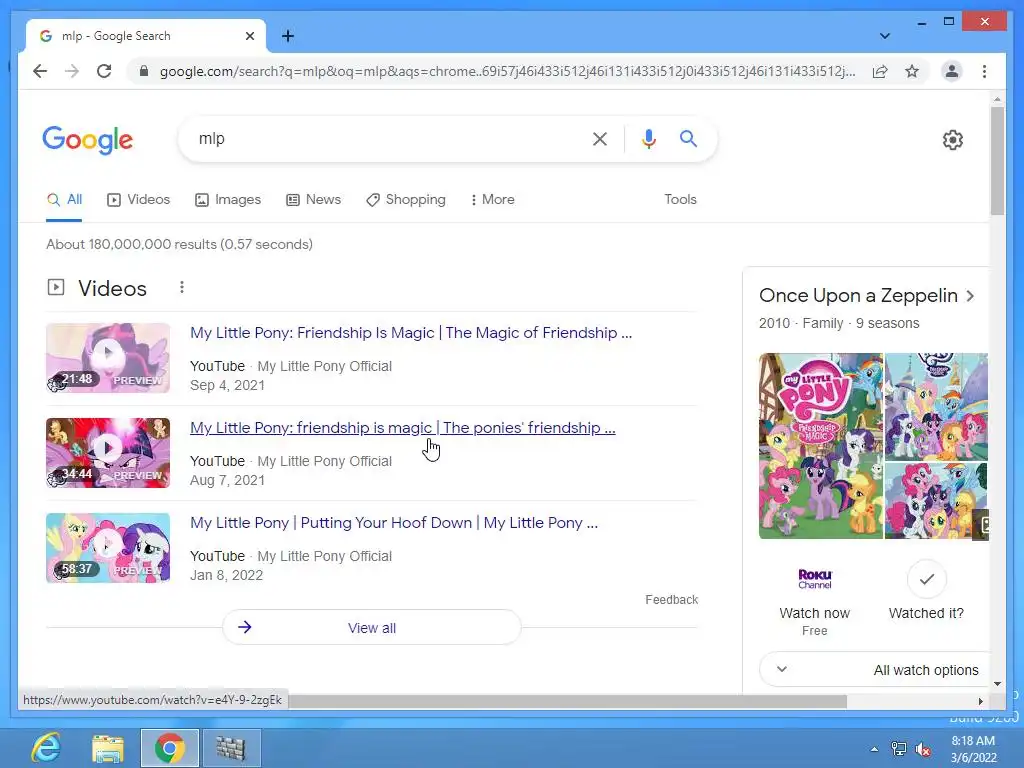Expand the More search categories menu
Screen dimensions: 1024x768
(492, 200)
